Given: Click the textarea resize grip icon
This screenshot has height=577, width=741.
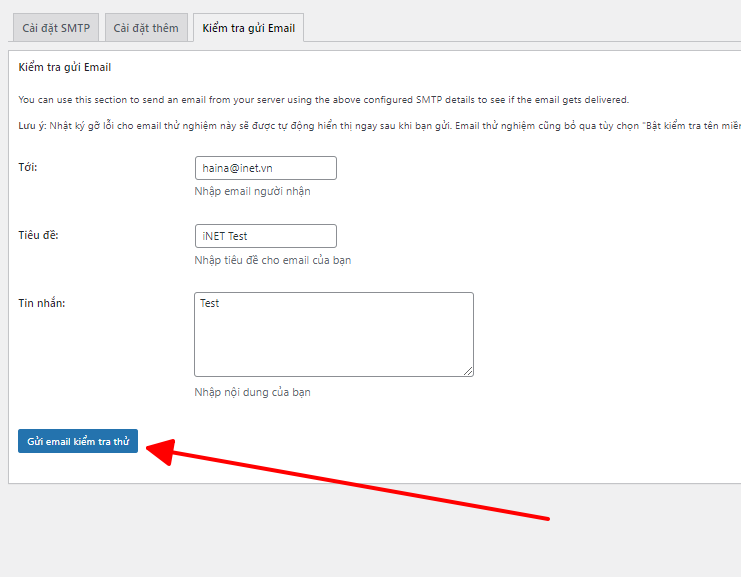Looking at the screenshot, I should point(468,371).
